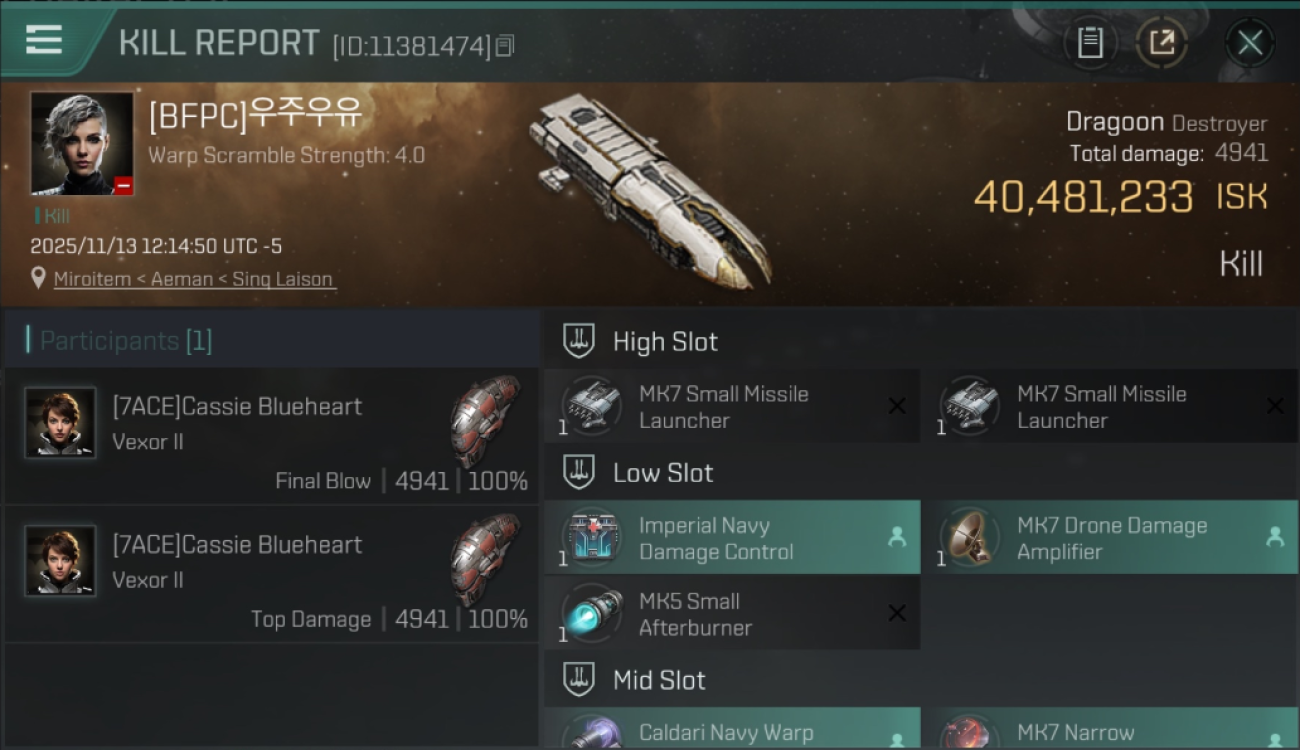Open Final Blow participant Cassie Blueheart
Viewport: 1300px width, 750px height.
point(270,436)
